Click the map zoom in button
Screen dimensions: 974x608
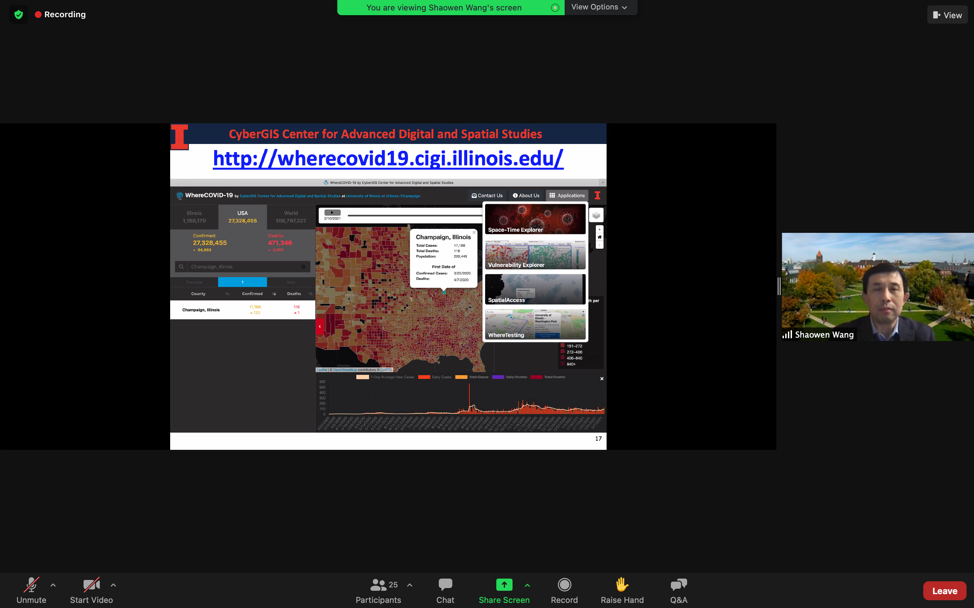(x=599, y=229)
